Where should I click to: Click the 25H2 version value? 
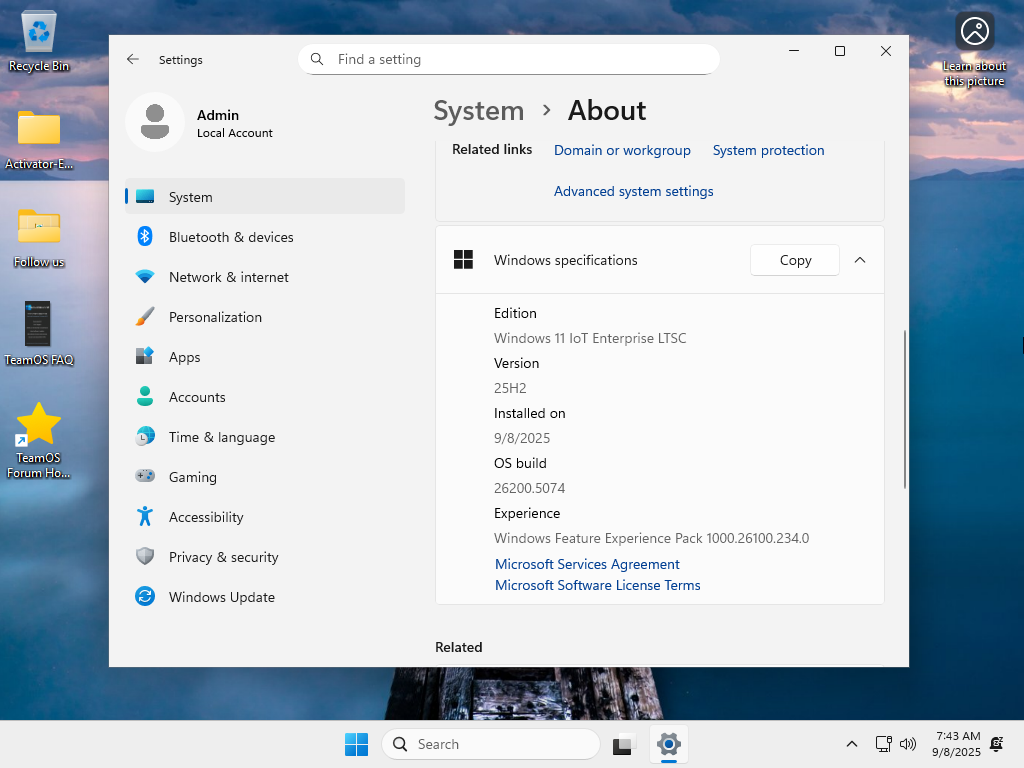(510, 388)
